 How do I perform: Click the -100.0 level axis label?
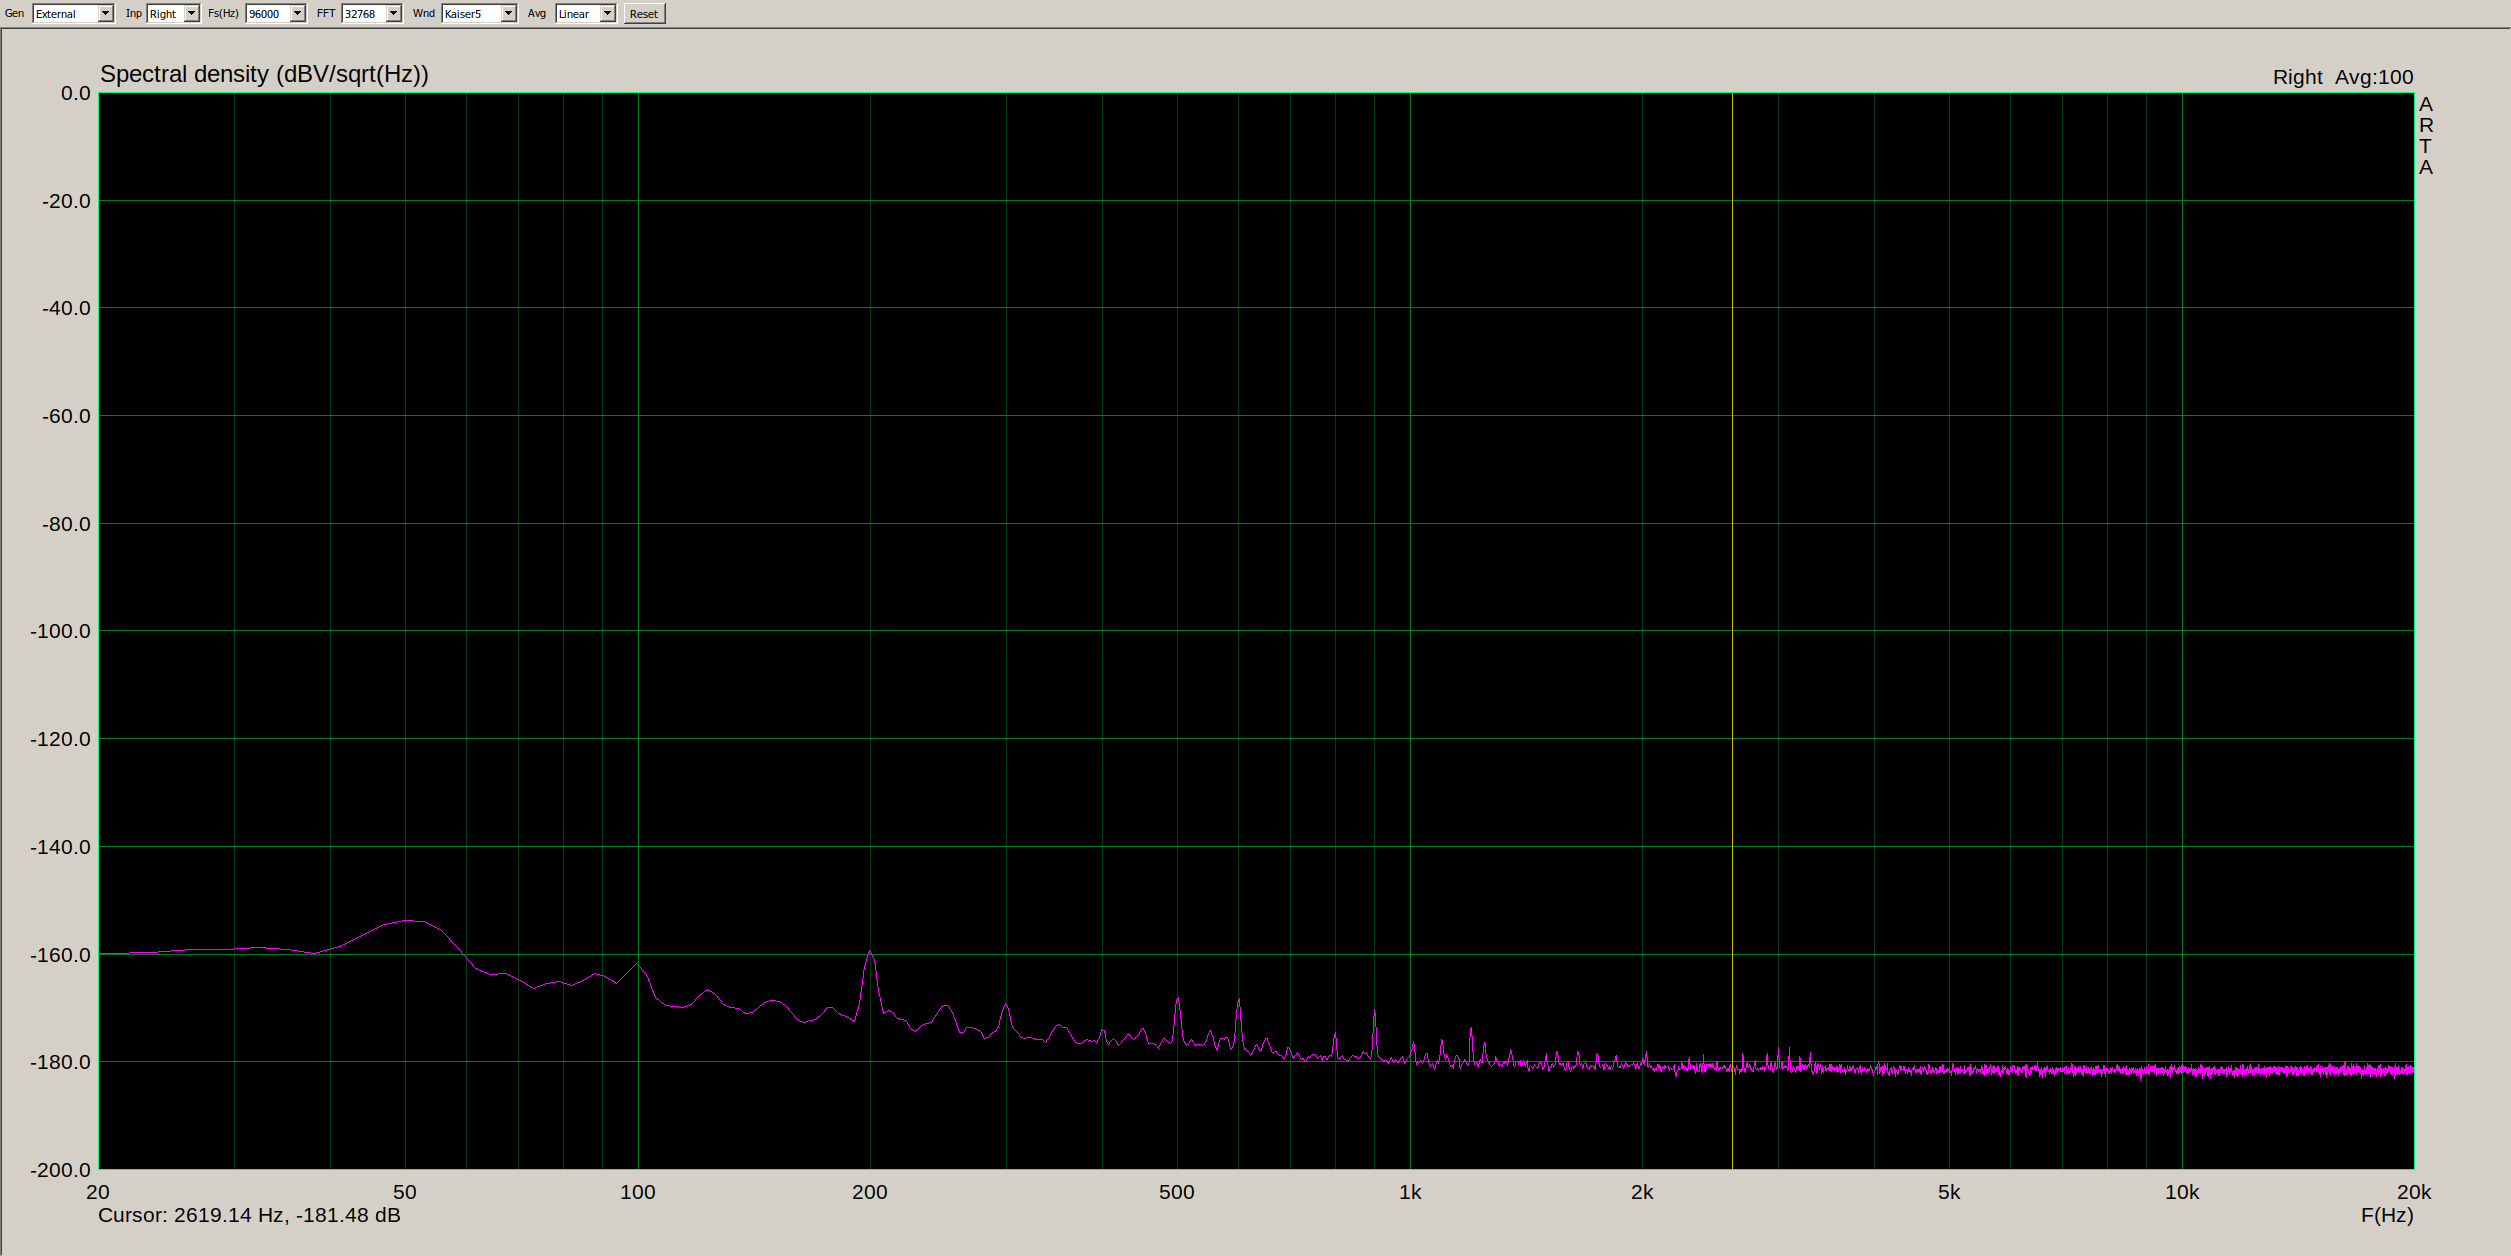pyautogui.click(x=60, y=631)
